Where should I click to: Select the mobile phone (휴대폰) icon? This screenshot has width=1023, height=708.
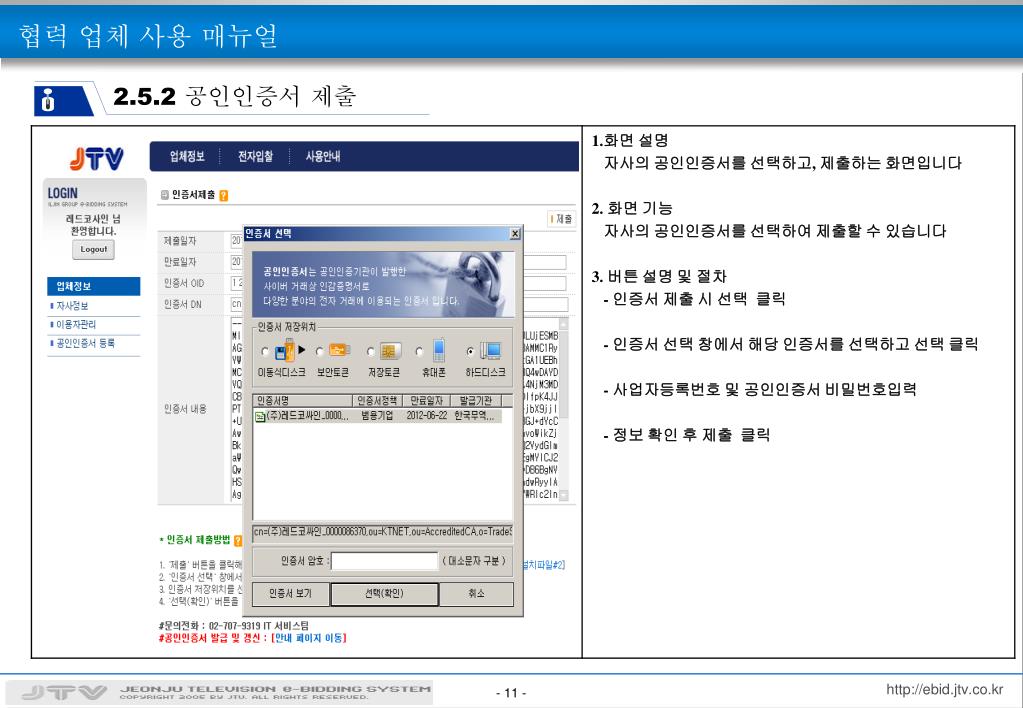[x=439, y=350]
